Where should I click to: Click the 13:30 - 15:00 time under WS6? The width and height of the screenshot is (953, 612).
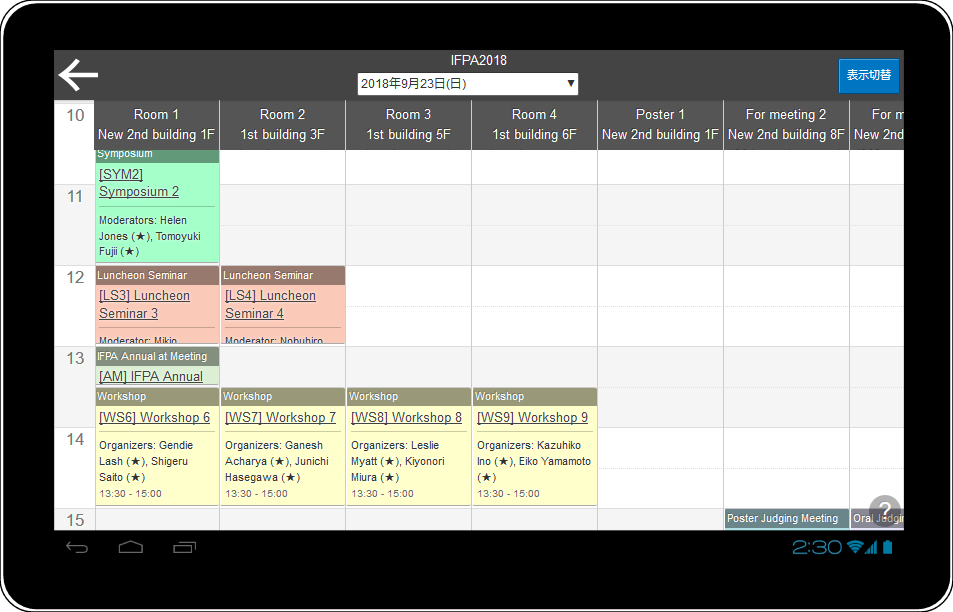coord(130,493)
